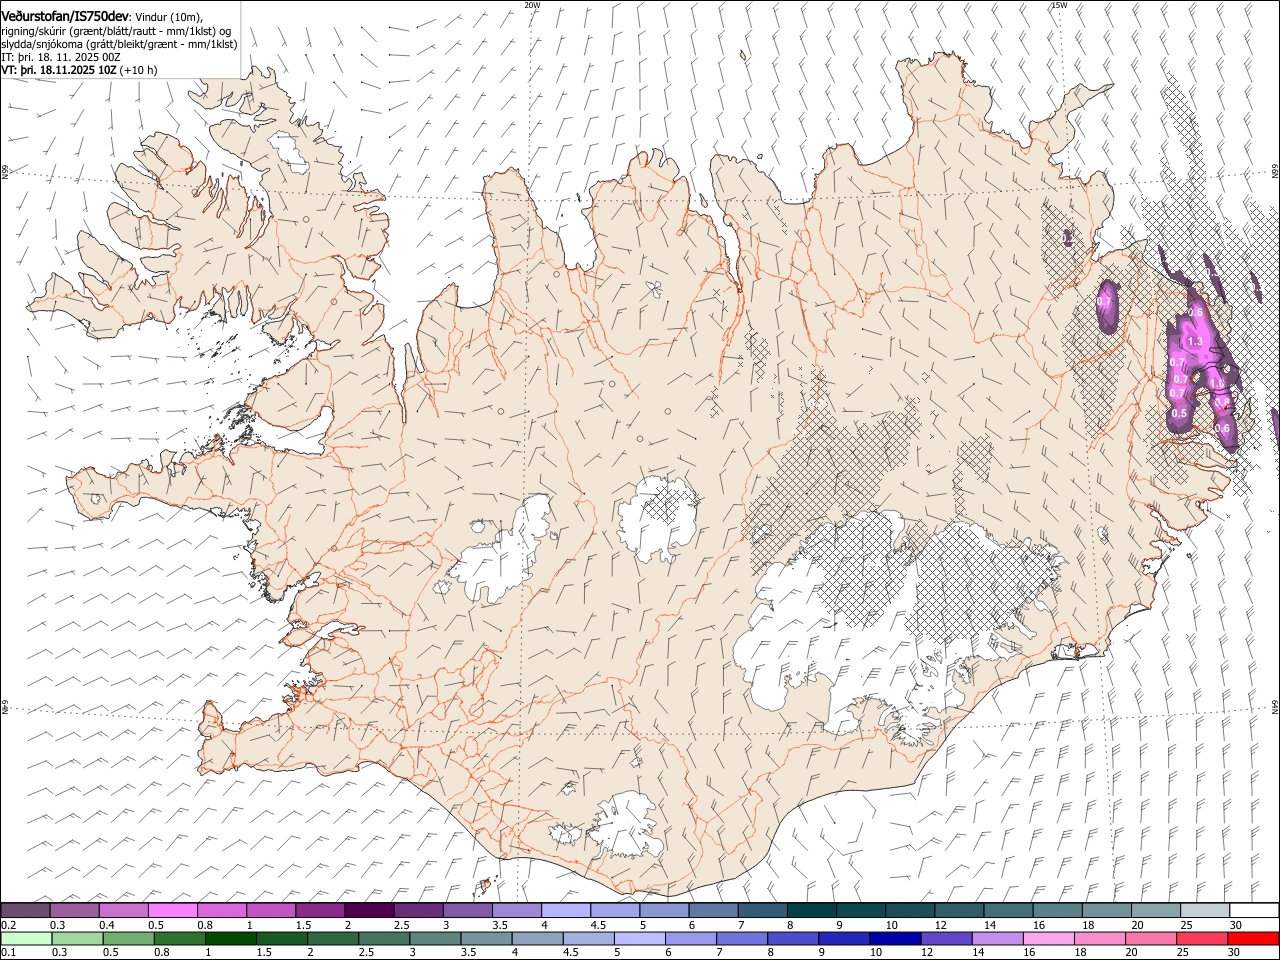This screenshot has height=960, width=1280.
Task: Click the lavender 4 snow legend swatch
Action: click(x=566, y=911)
